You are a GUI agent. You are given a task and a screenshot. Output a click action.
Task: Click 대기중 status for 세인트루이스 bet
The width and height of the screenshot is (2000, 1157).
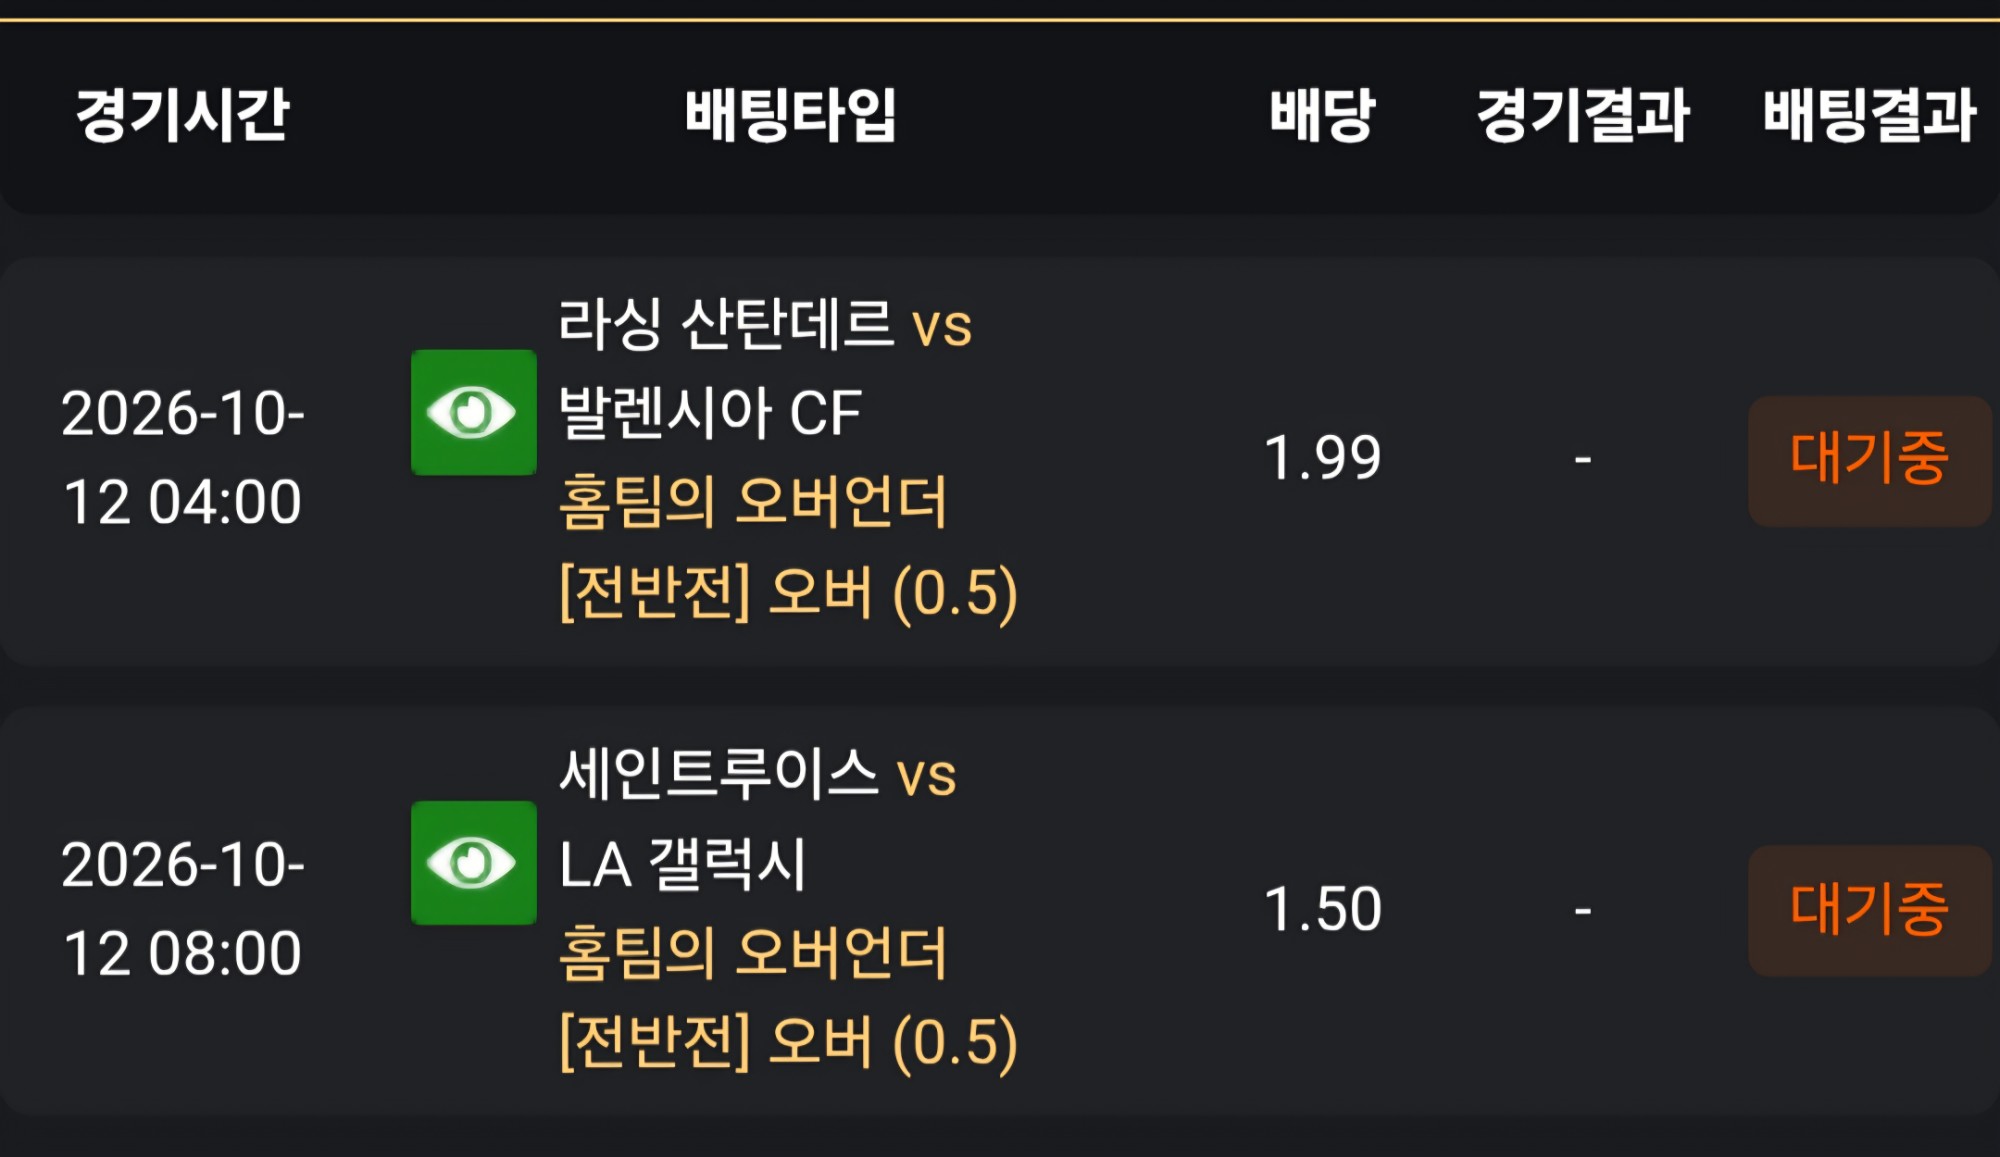[1870, 911]
